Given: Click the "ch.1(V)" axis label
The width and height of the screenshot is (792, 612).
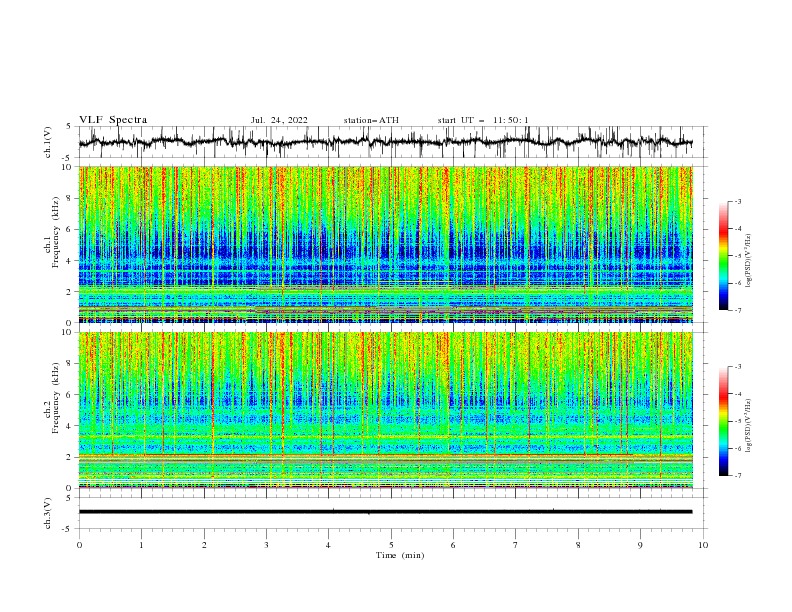Looking at the screenshot, I should pos(48,142).
